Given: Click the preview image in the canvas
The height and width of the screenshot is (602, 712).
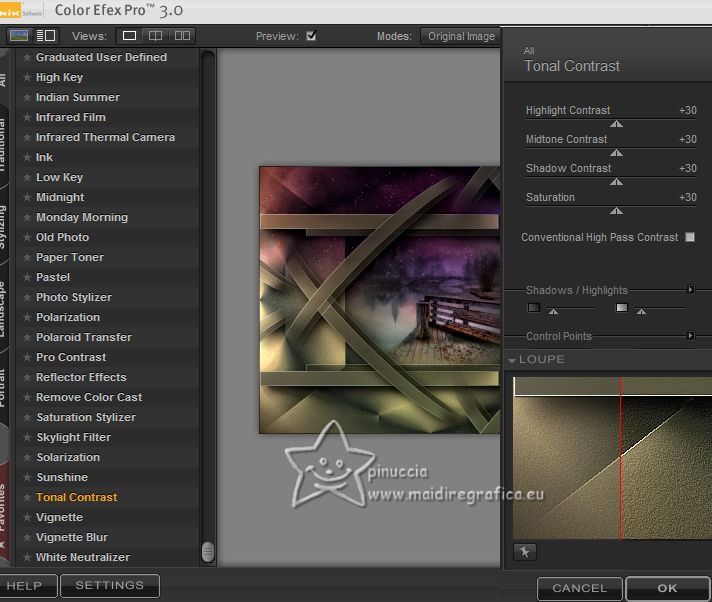Looking at the screenshot, I should coord(380,300).
